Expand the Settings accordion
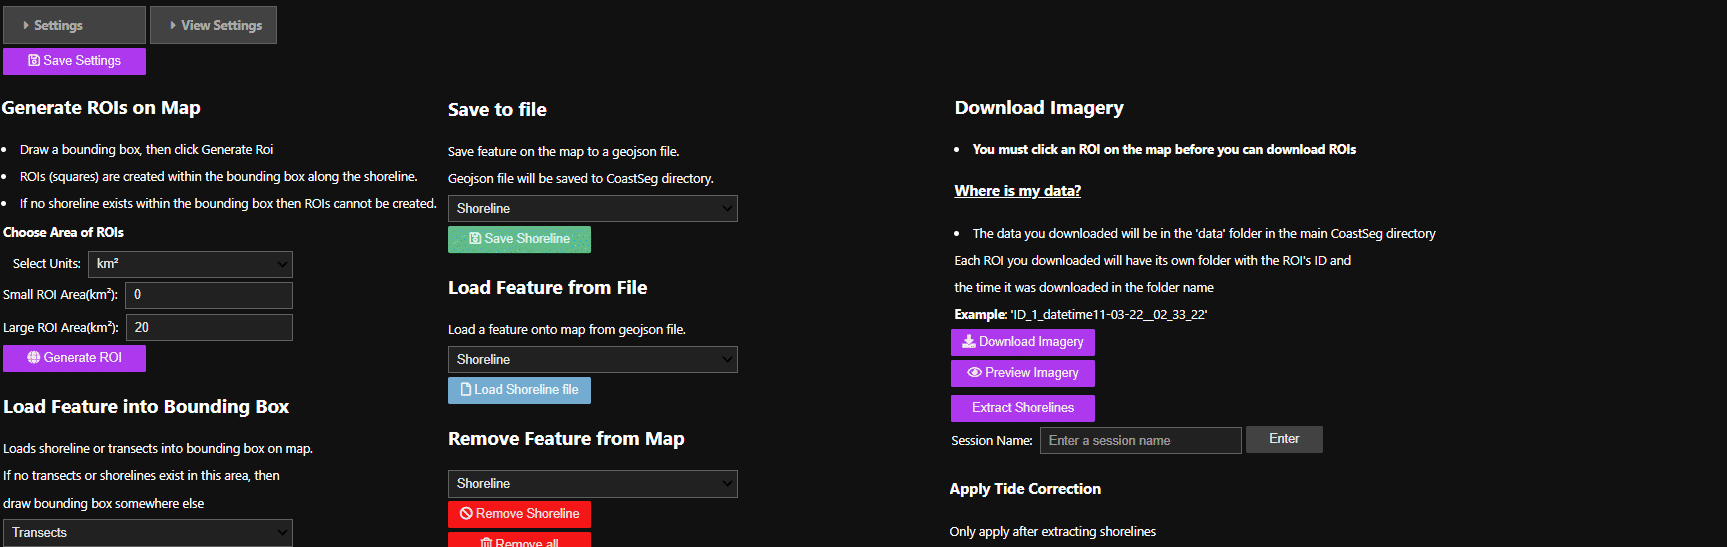This screenshot has height=547, width=1727. [x=74, y=25]
